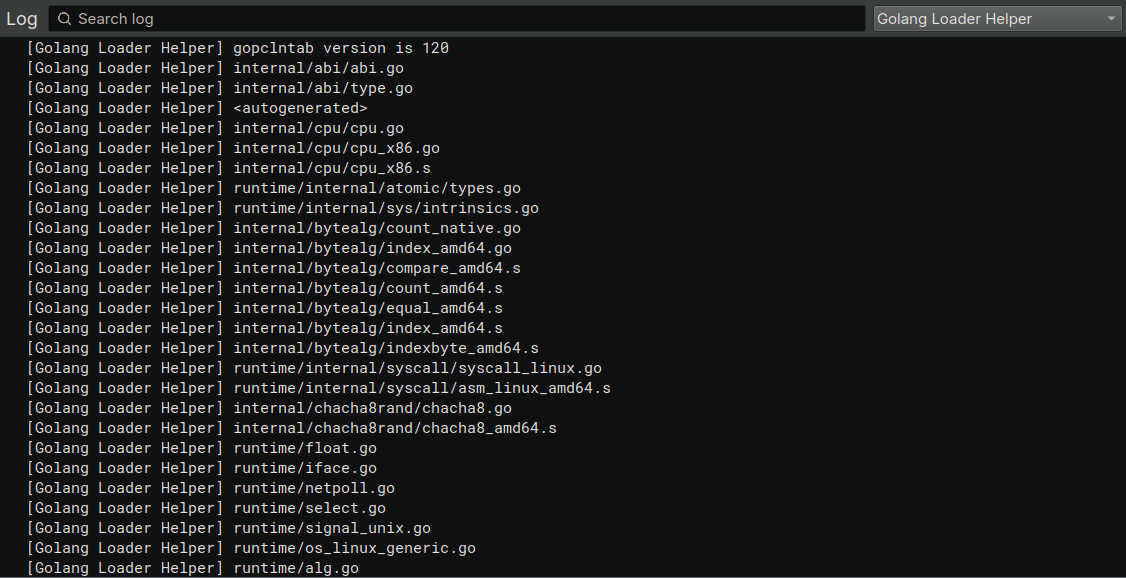Screen dimensions: 1126x578
Task: Click the gopclntab version is 120 line
Action: point(238,48)
